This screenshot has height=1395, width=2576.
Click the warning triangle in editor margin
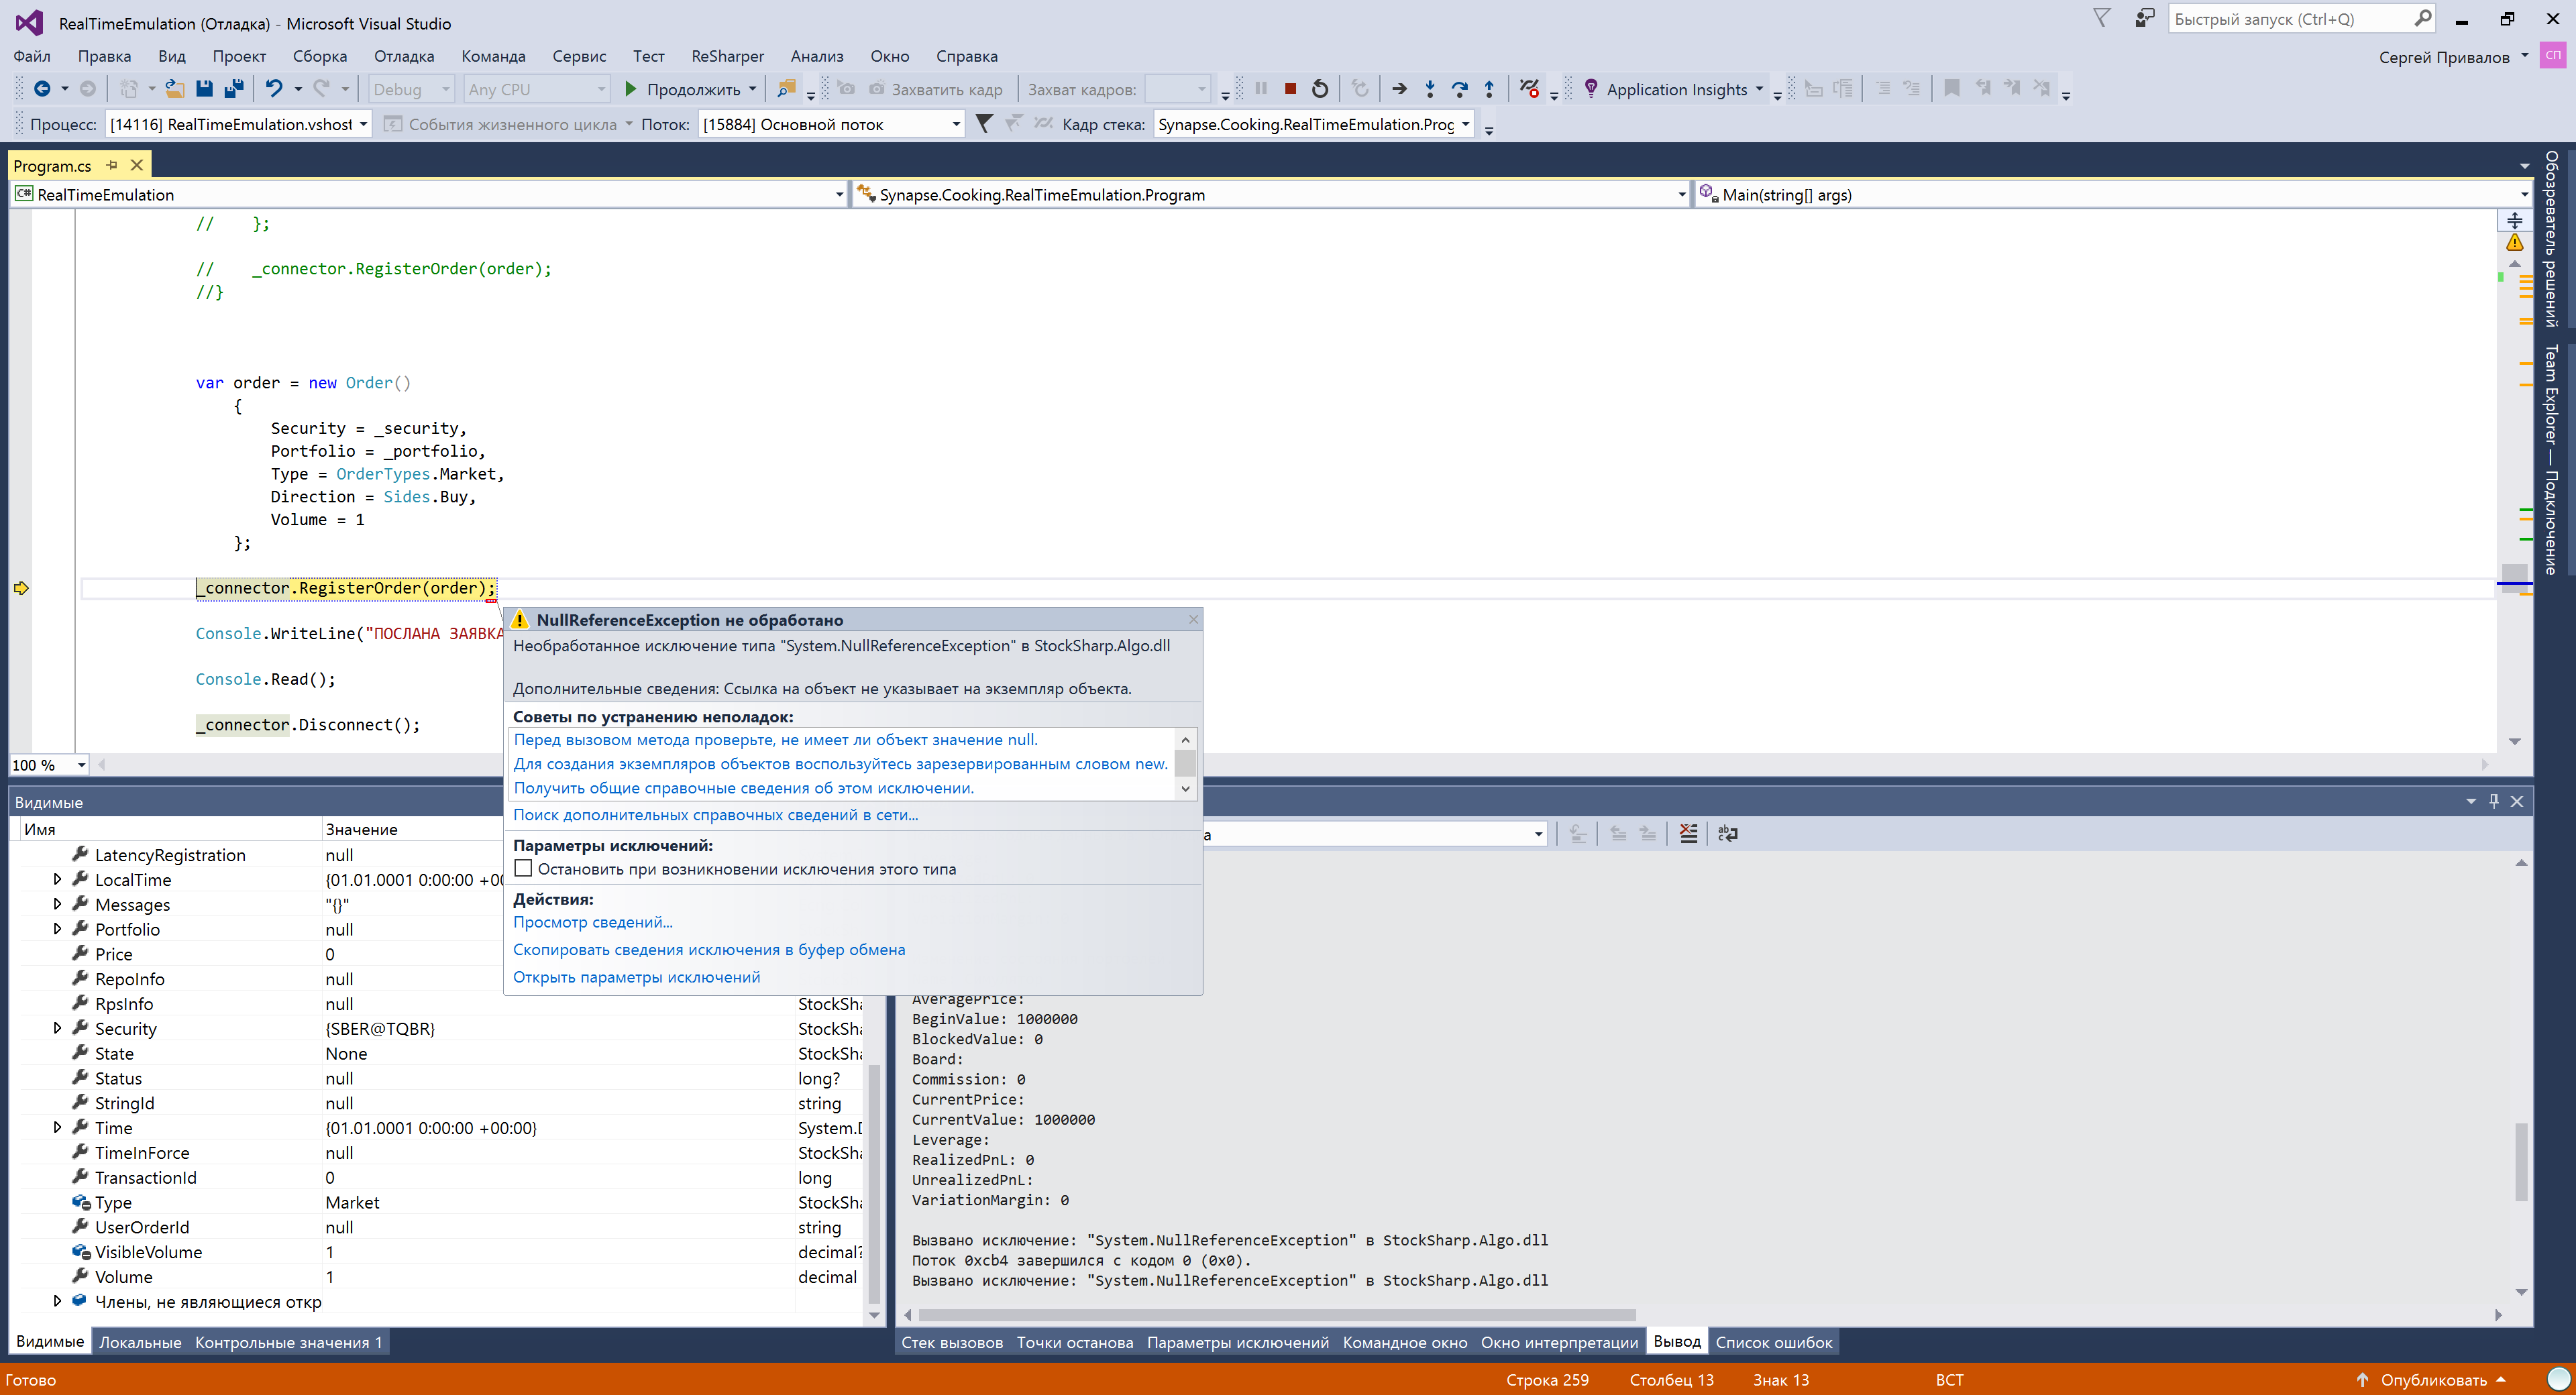[2514, 243]
